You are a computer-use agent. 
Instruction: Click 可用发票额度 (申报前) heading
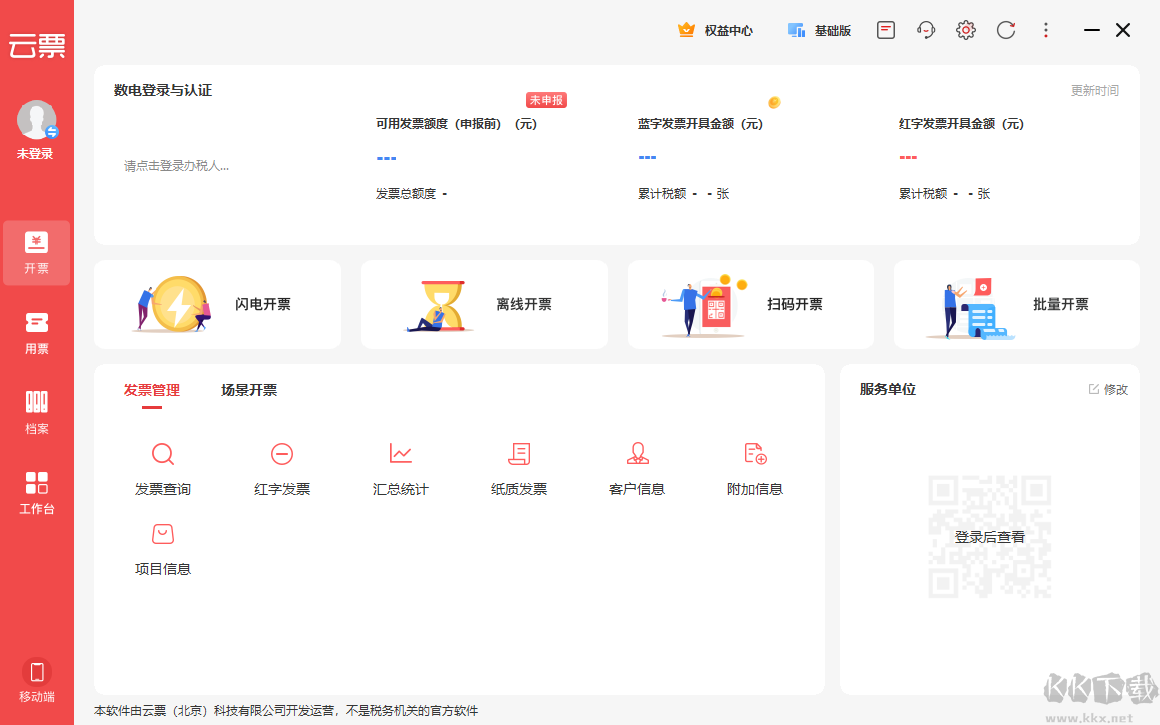click(x=456, y=124)
